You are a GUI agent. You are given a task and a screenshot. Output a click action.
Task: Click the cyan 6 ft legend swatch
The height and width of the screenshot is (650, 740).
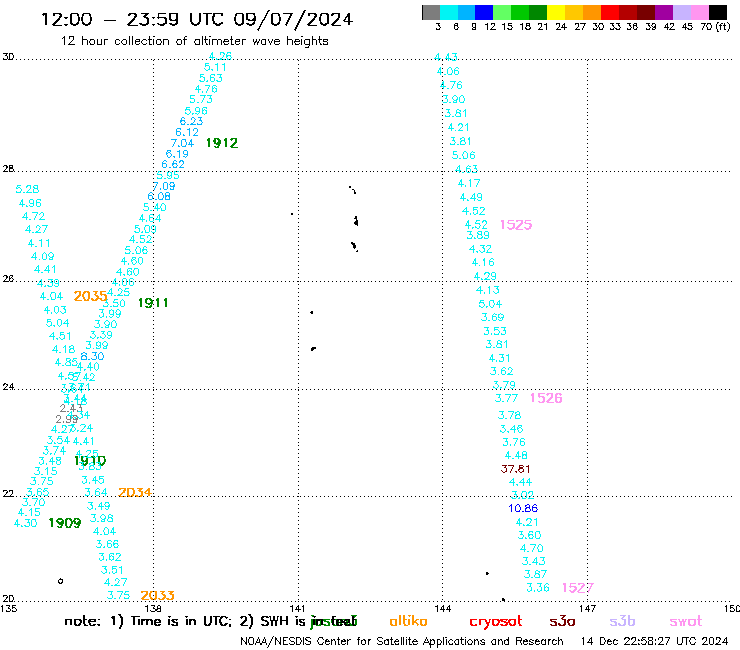449,12
